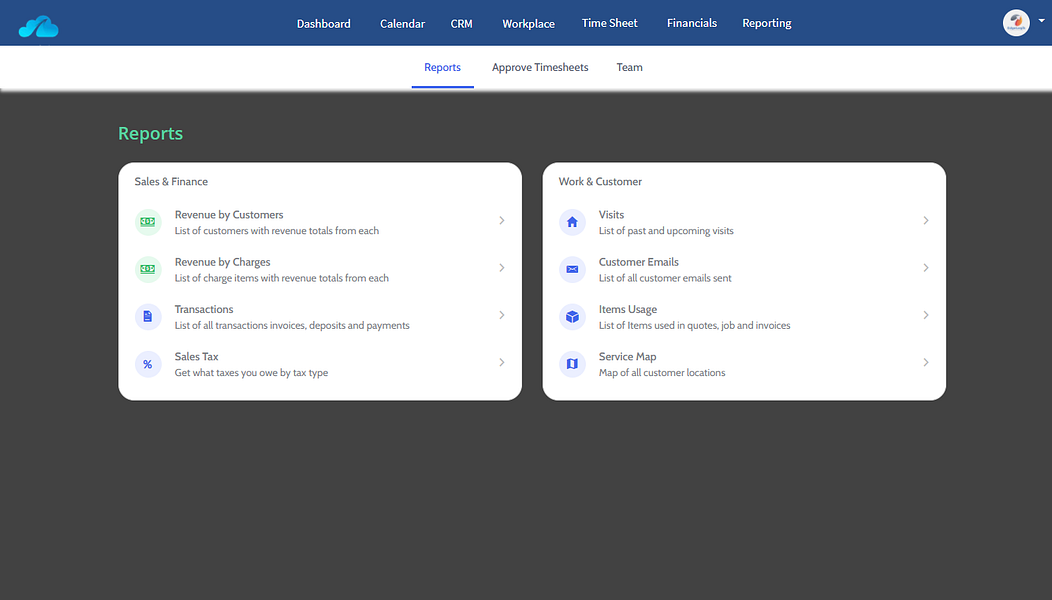
Task: Click the Sales Tax percent icon
Action: click(148, 364)
